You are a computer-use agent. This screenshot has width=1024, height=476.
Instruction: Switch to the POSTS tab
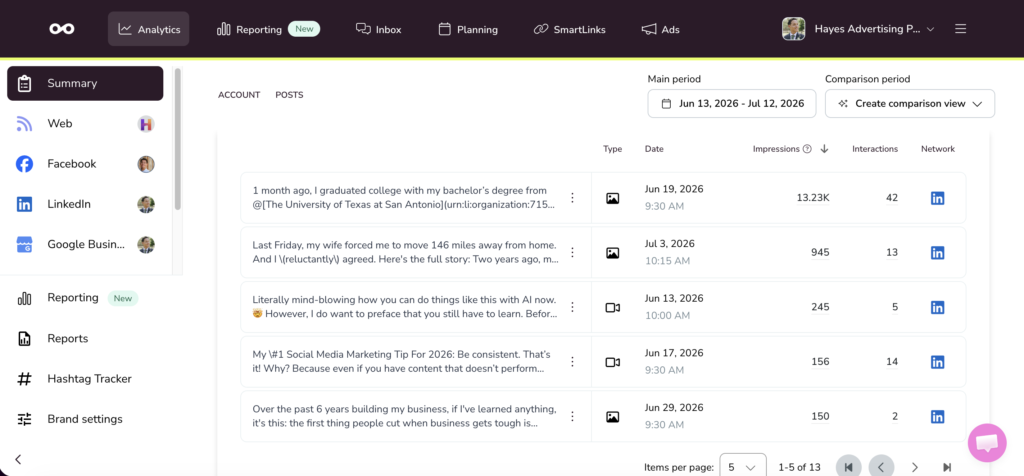tap(289, 95)
